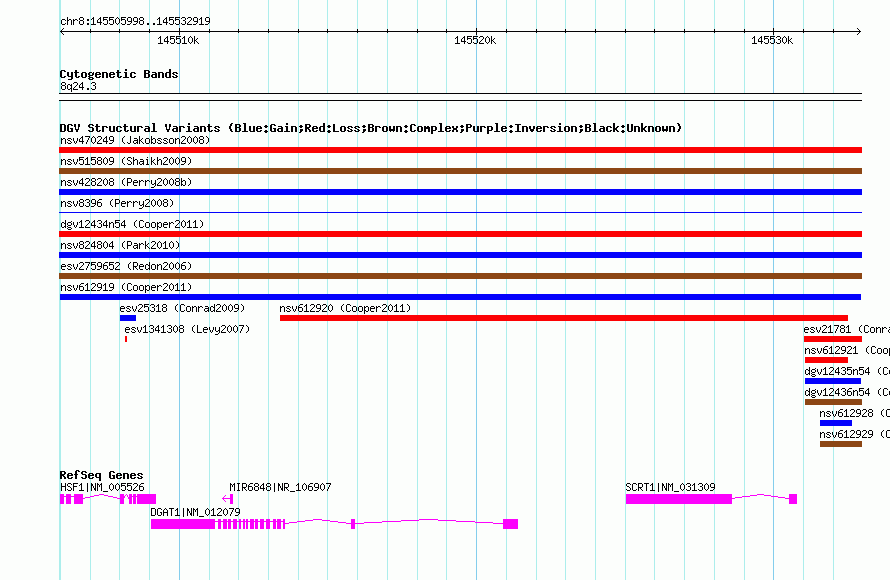Open the HSF1|NM_005526 gene label

102,487
